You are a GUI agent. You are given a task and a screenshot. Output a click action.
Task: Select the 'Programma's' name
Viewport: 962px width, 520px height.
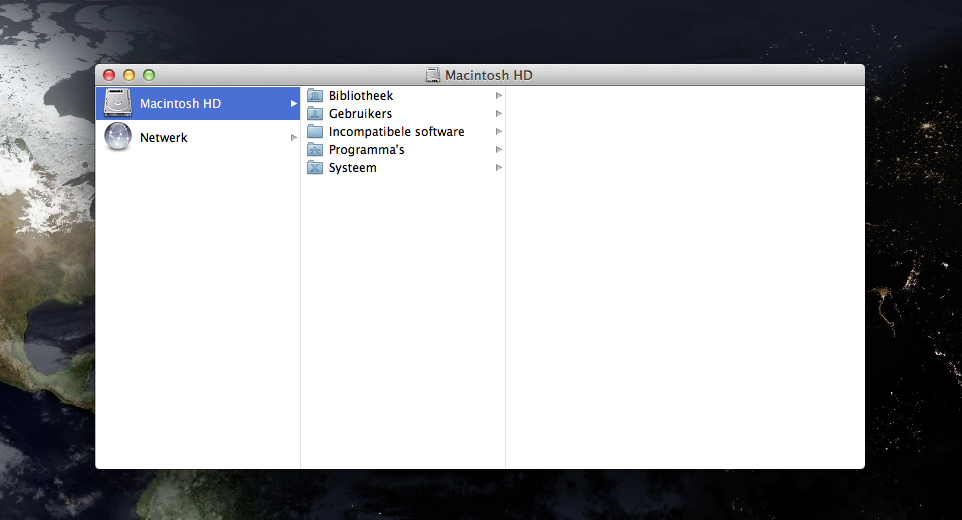pos(366,150)
